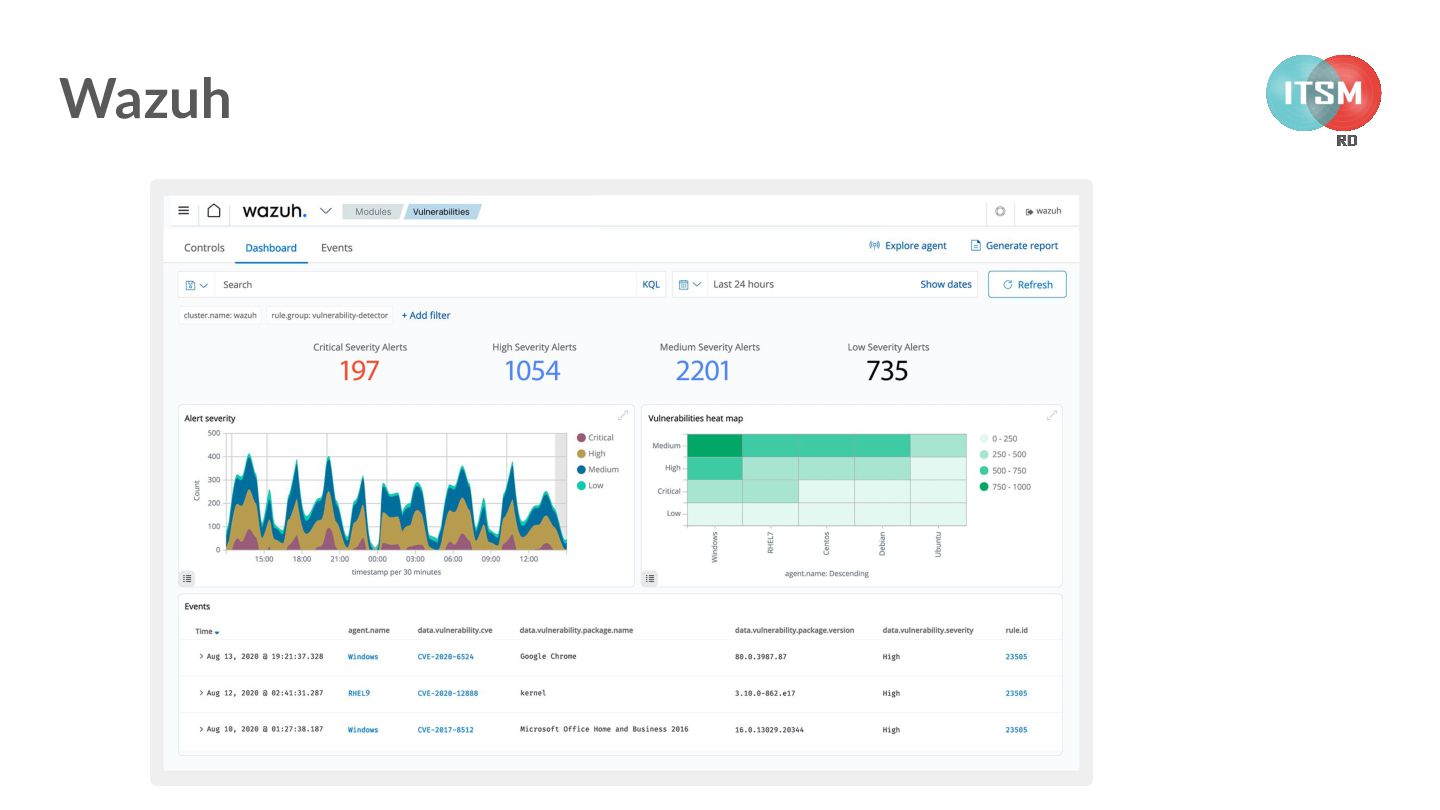Switch to the Controls tab

(204, 248)
